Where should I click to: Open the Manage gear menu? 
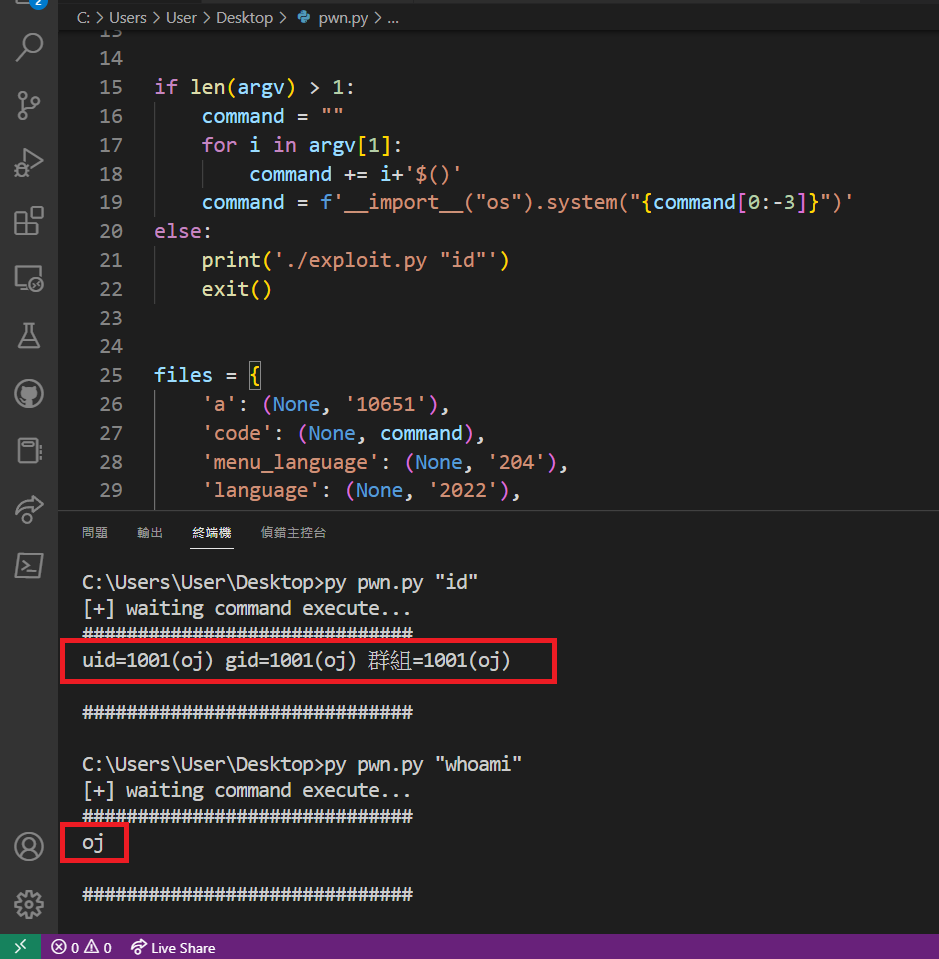pos(29,904)
